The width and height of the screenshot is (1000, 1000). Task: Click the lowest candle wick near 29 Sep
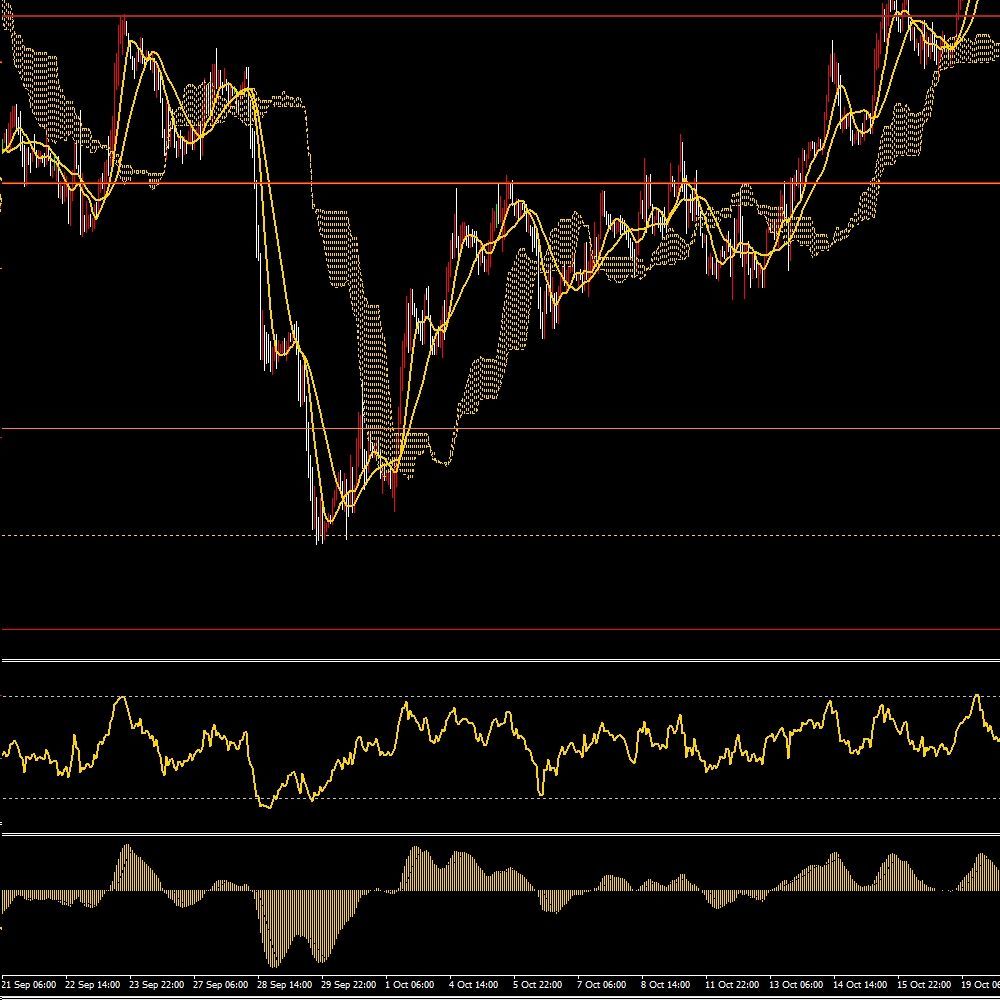320,540
